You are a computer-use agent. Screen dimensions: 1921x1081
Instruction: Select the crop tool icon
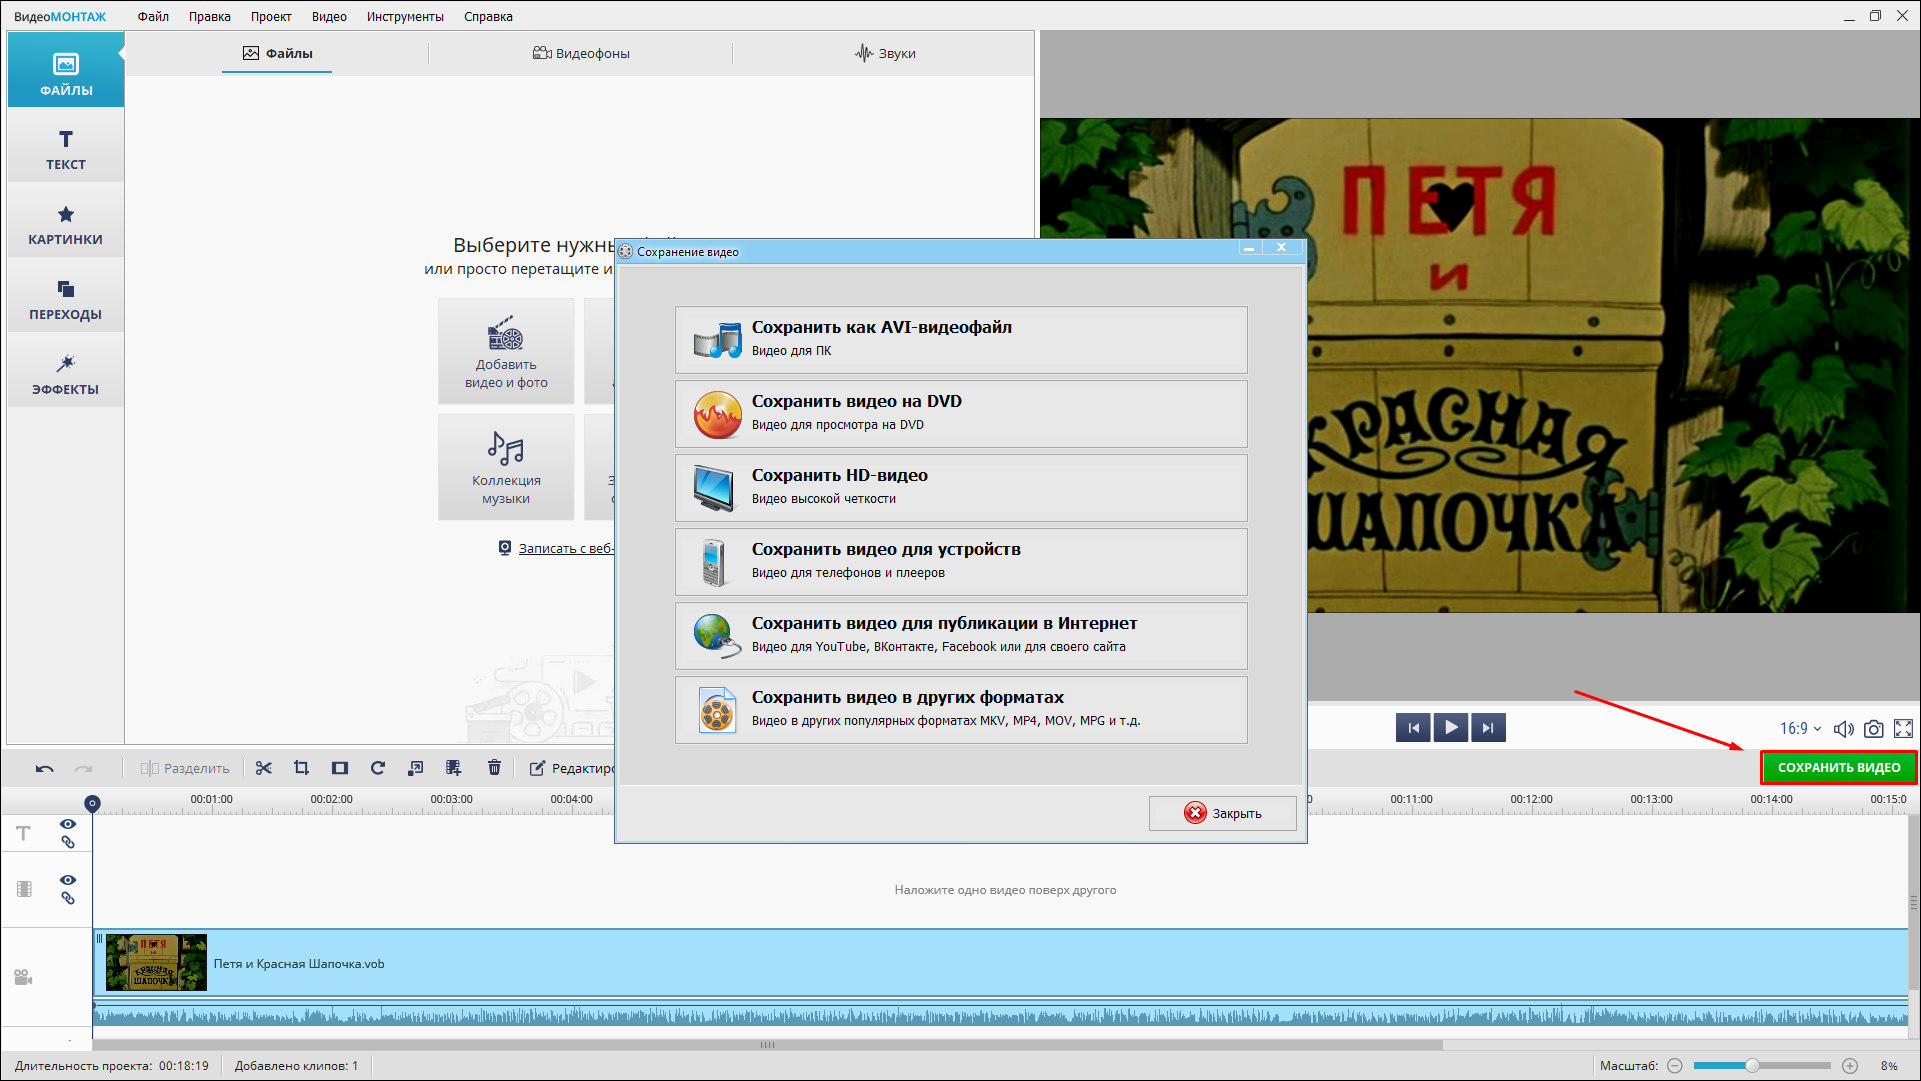coord(301,768)
